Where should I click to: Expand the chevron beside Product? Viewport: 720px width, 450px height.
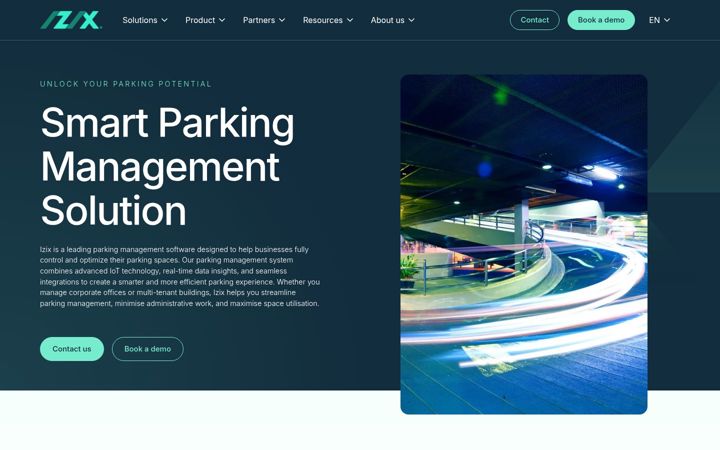[222, 20]
